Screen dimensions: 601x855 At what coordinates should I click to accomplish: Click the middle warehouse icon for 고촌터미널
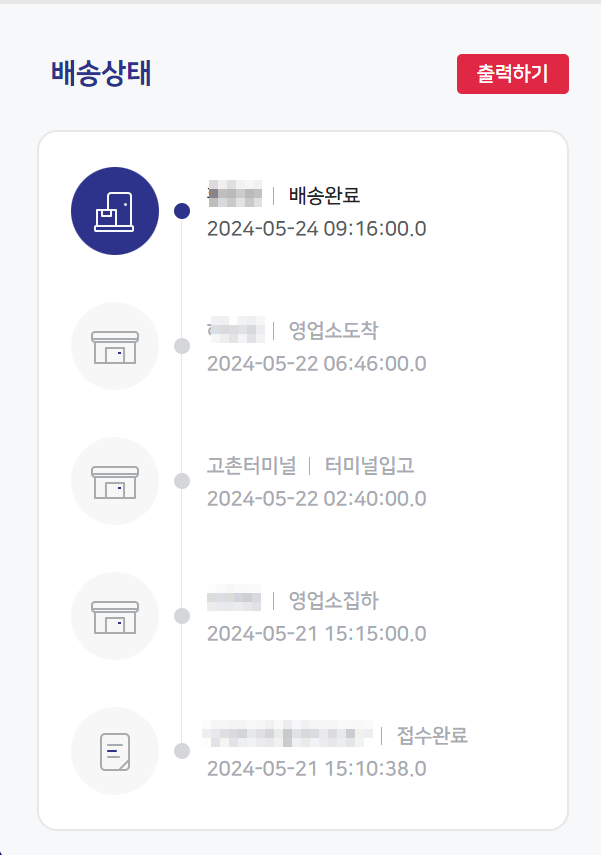[114, 481]
